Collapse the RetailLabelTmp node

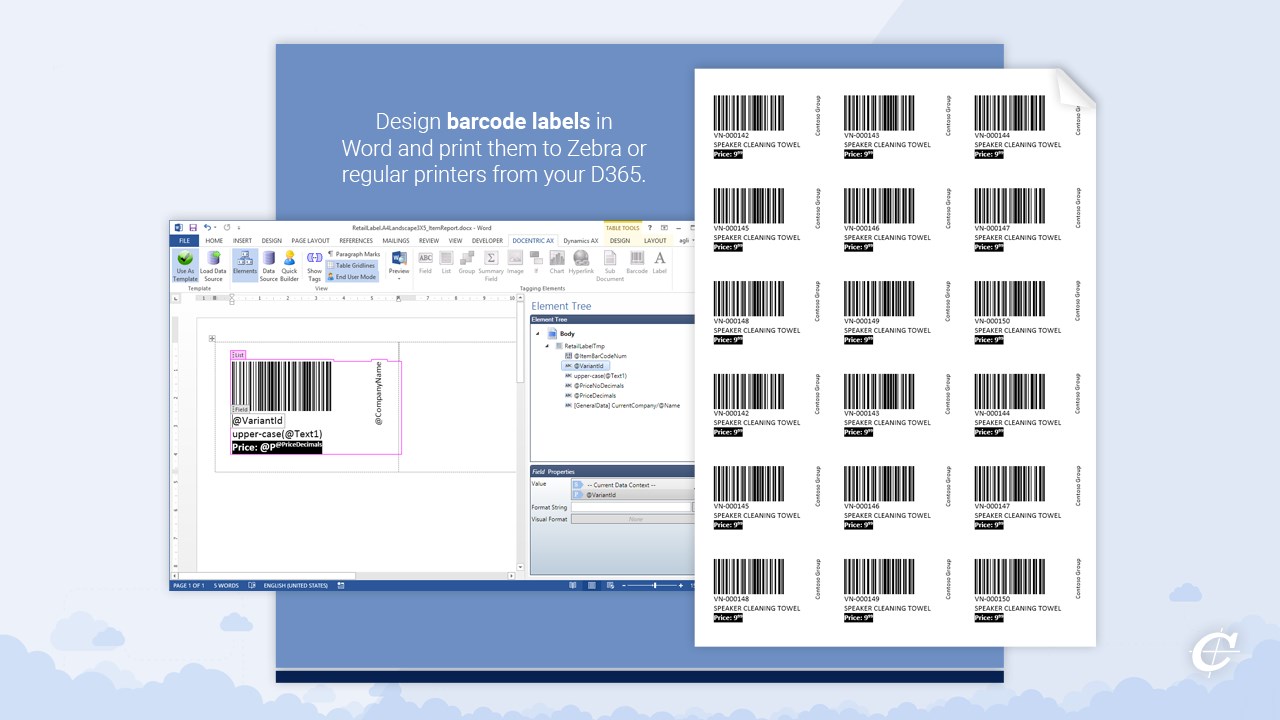coord(547,346)
